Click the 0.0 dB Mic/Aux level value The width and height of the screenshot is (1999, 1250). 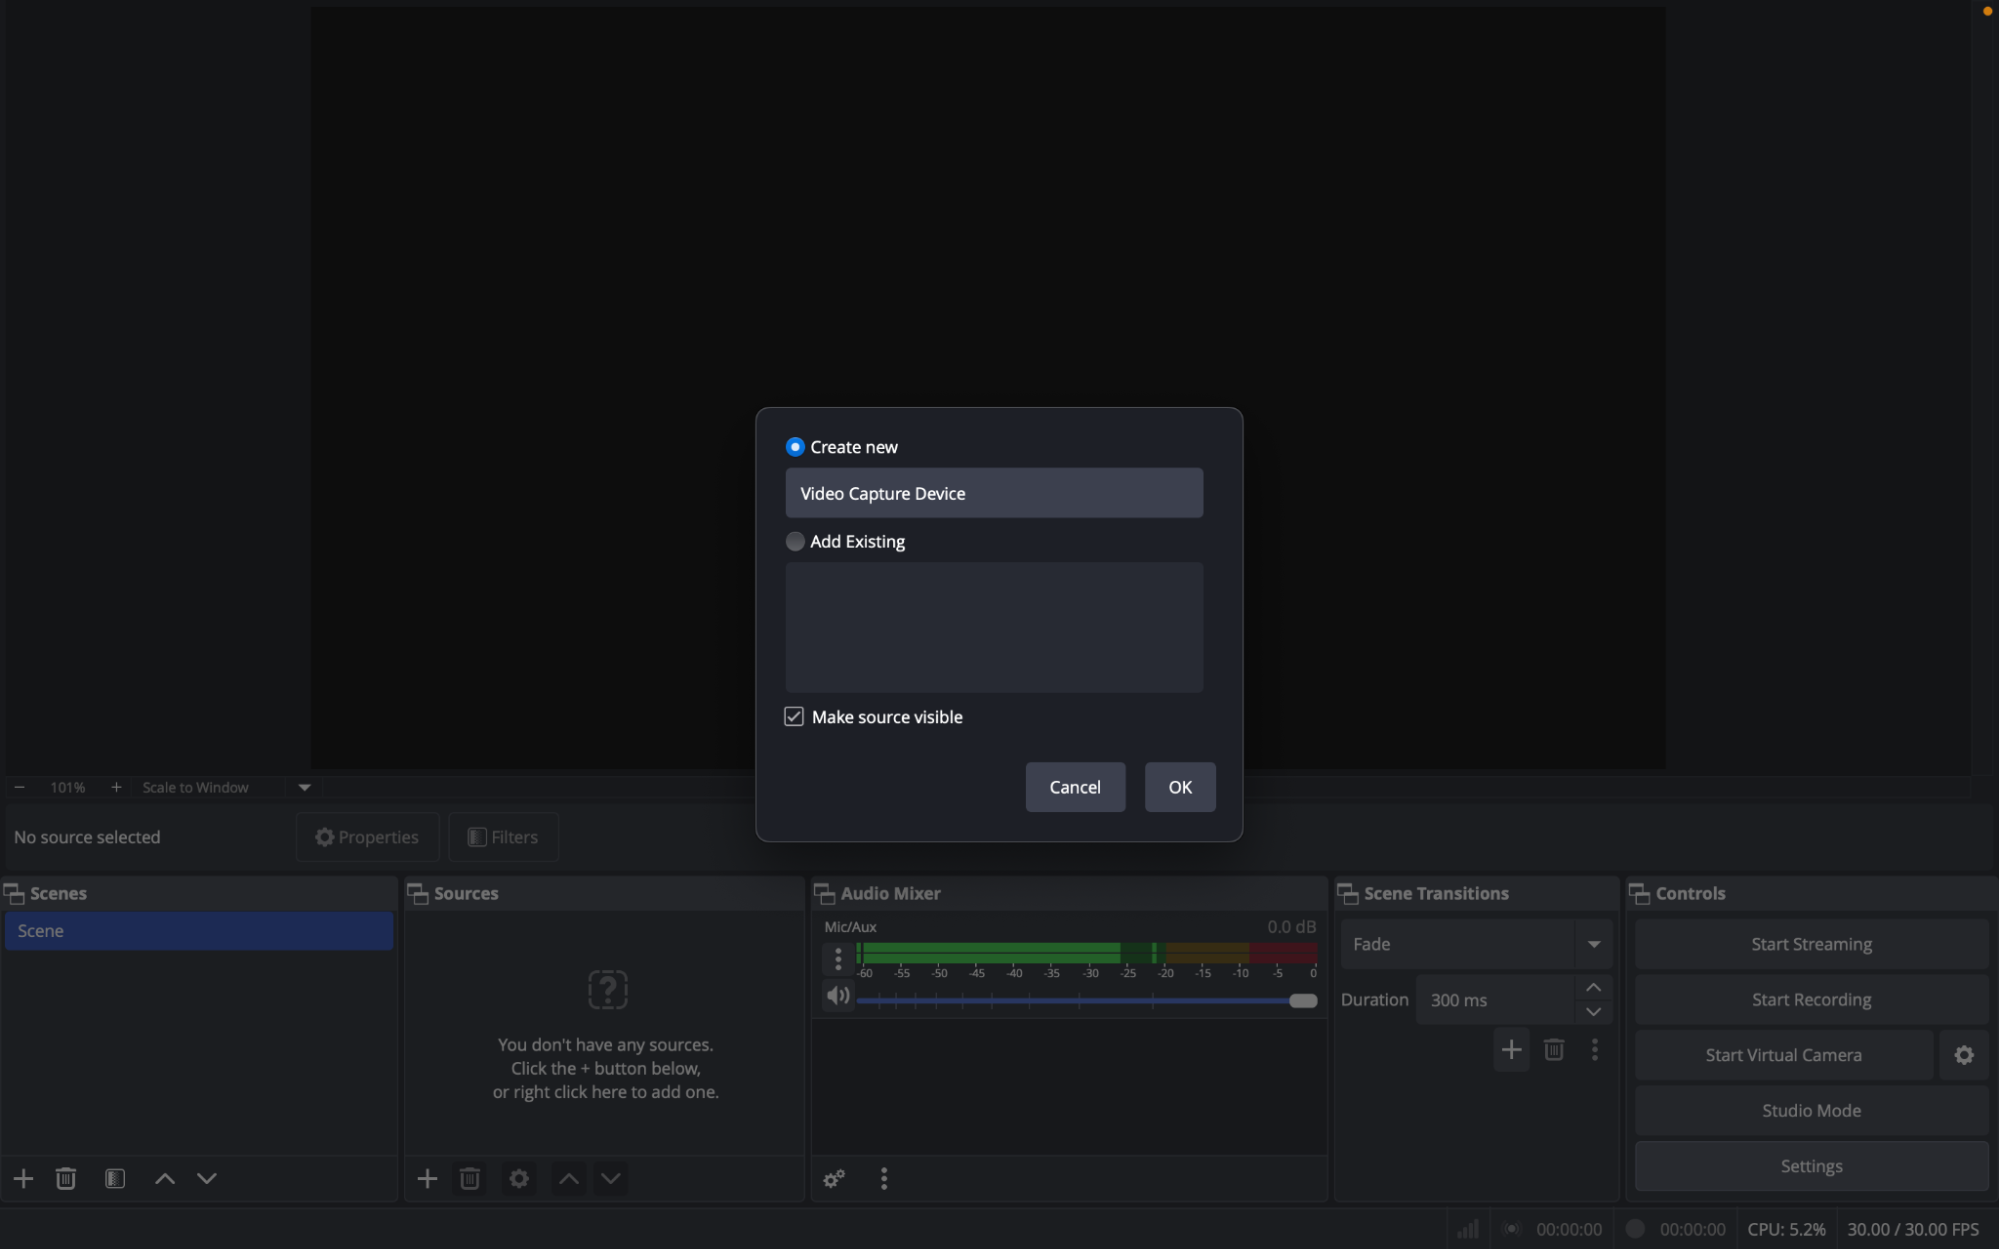click(1291, 927)
